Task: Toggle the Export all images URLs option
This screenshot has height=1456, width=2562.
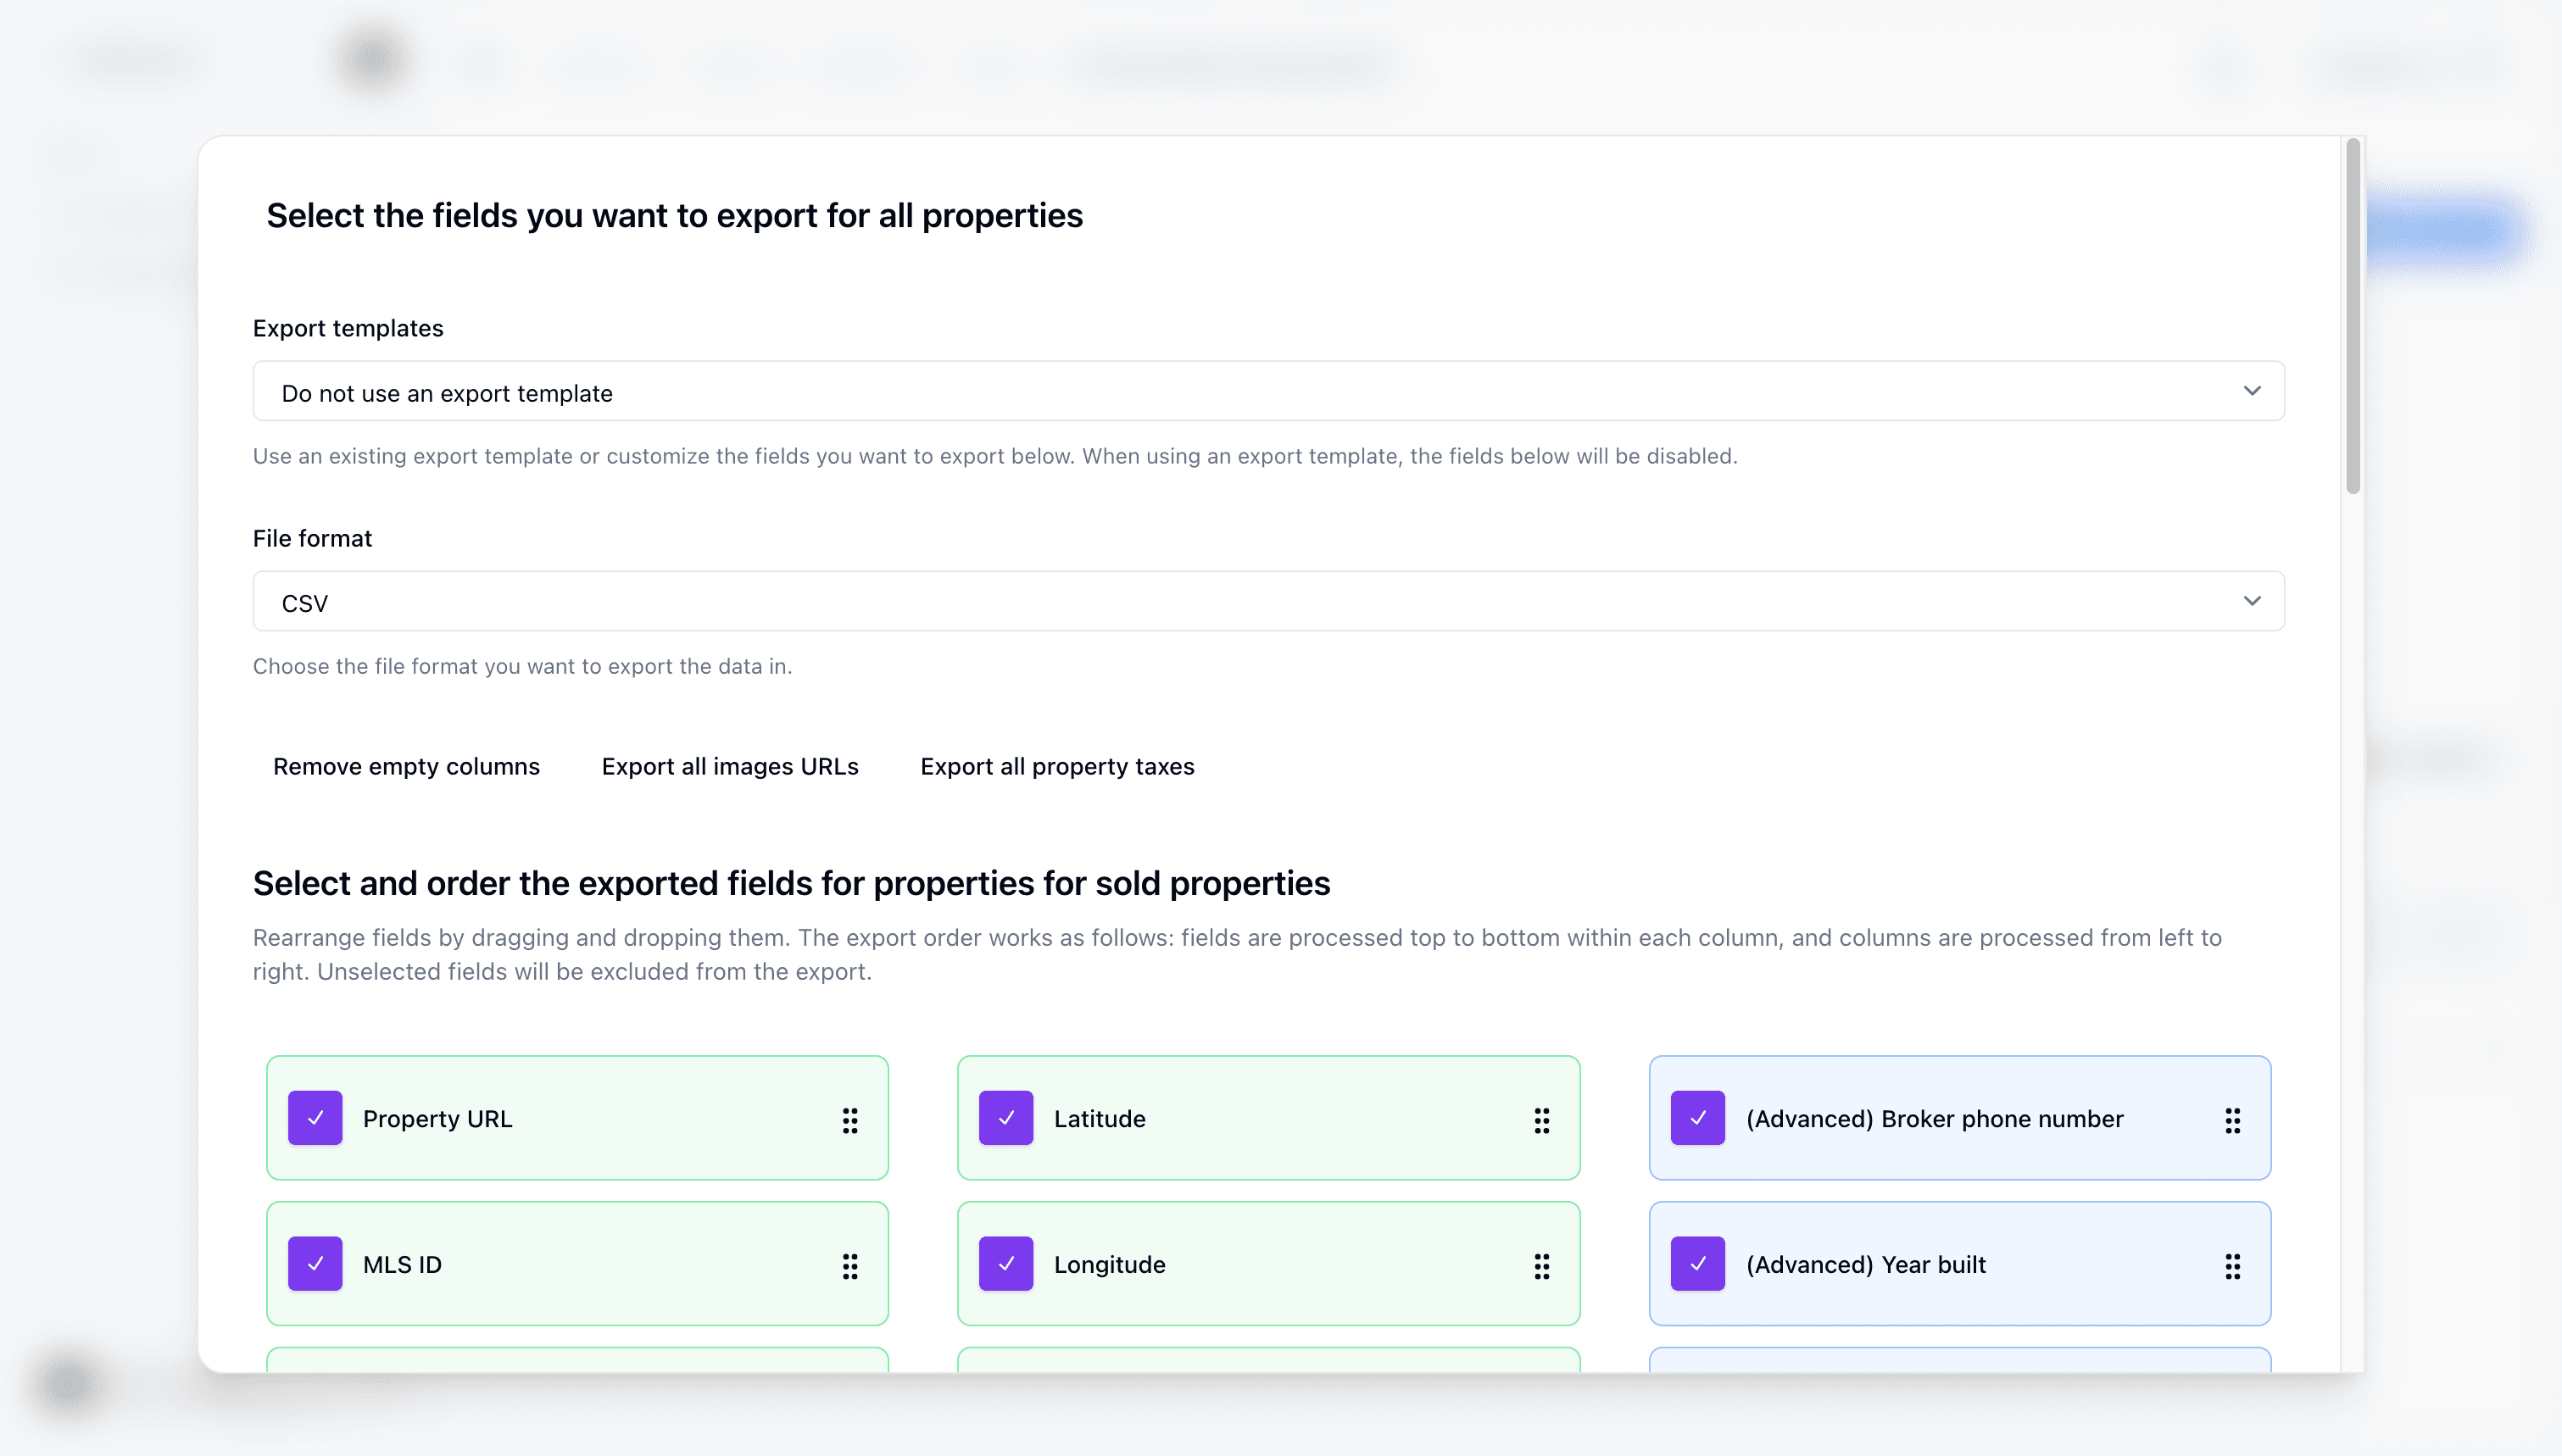Action: click(x=730, y=766)
